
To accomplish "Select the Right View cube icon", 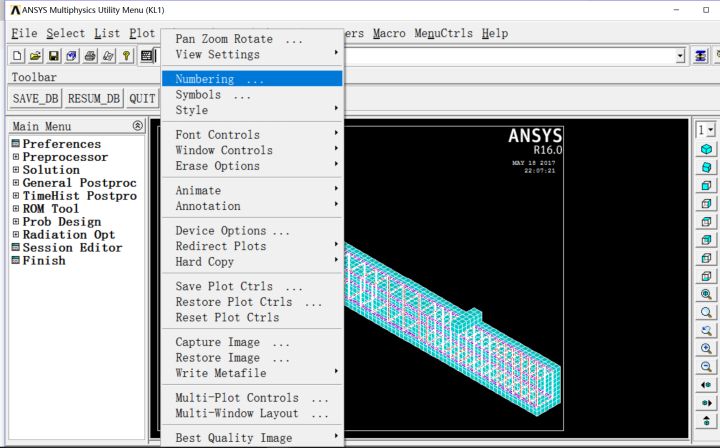I will pos(706,203).
